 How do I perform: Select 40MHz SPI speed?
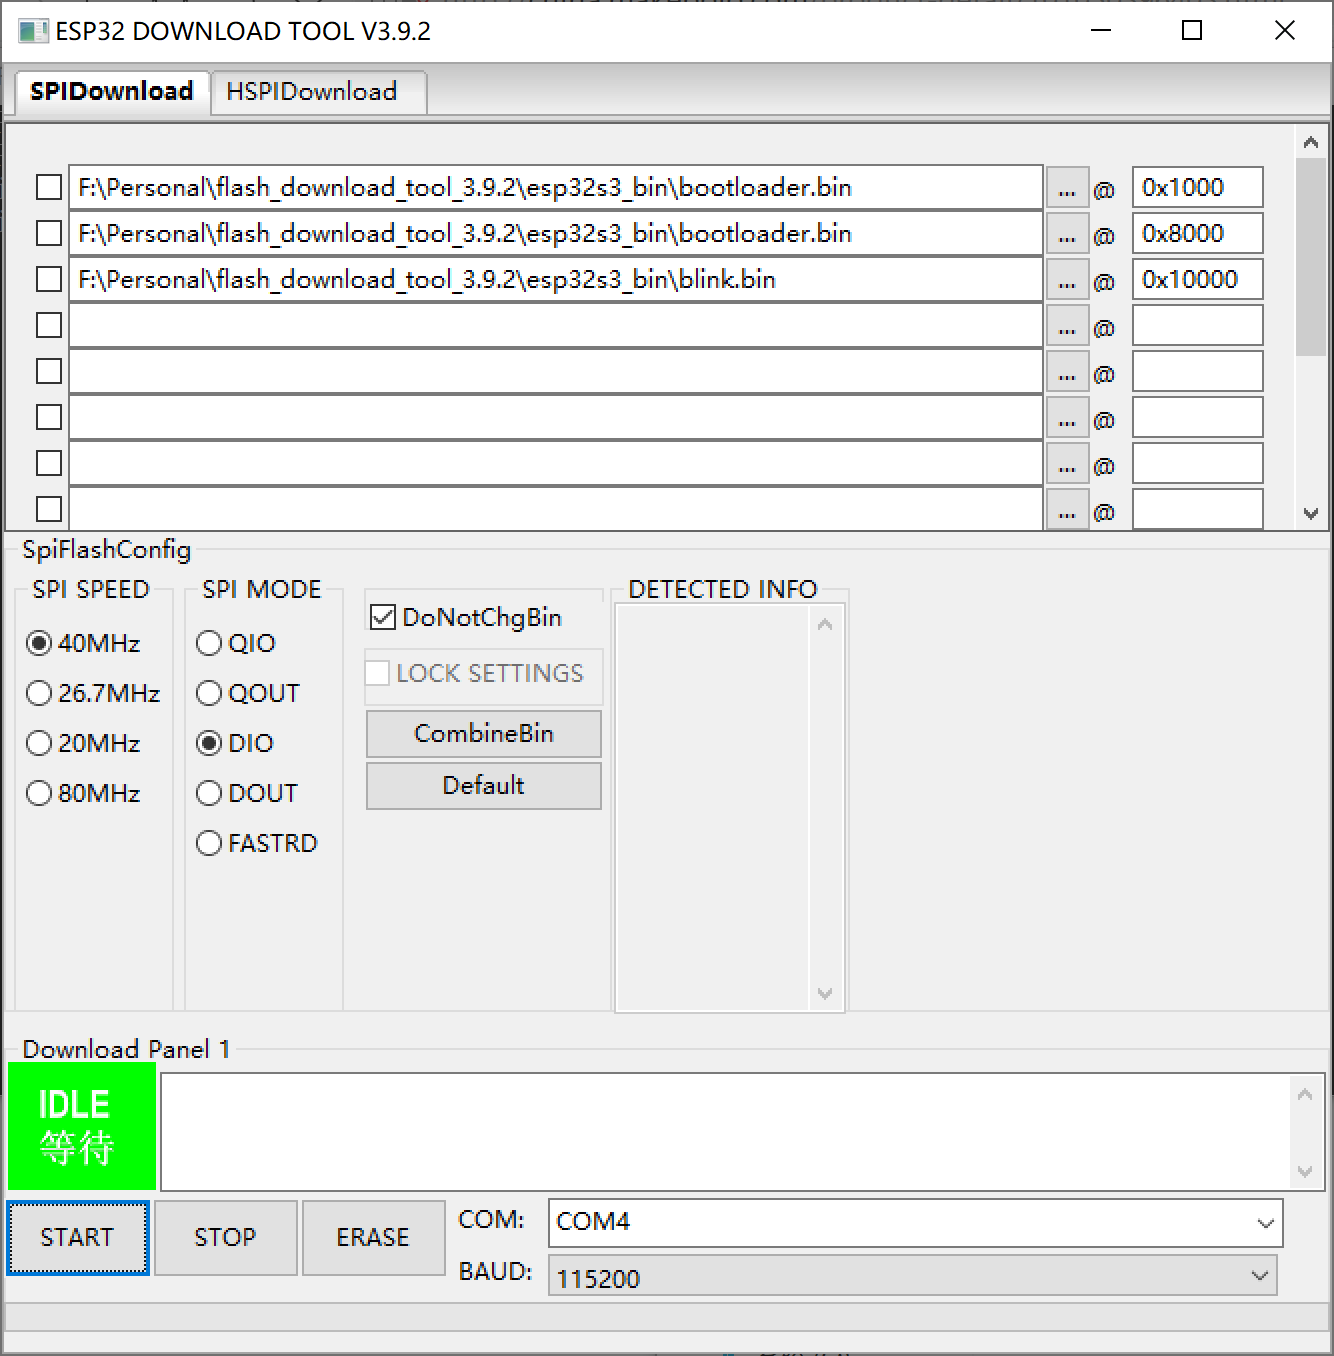83,643
